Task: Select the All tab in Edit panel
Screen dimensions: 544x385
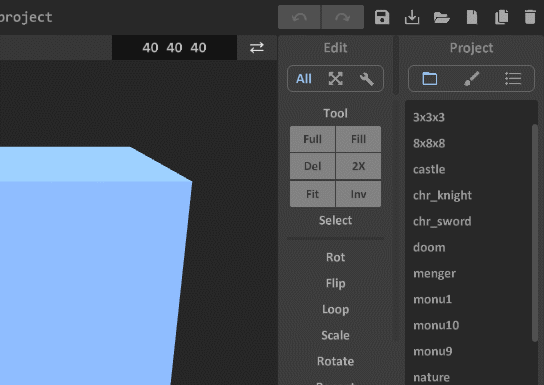Action: coord(304,79)
